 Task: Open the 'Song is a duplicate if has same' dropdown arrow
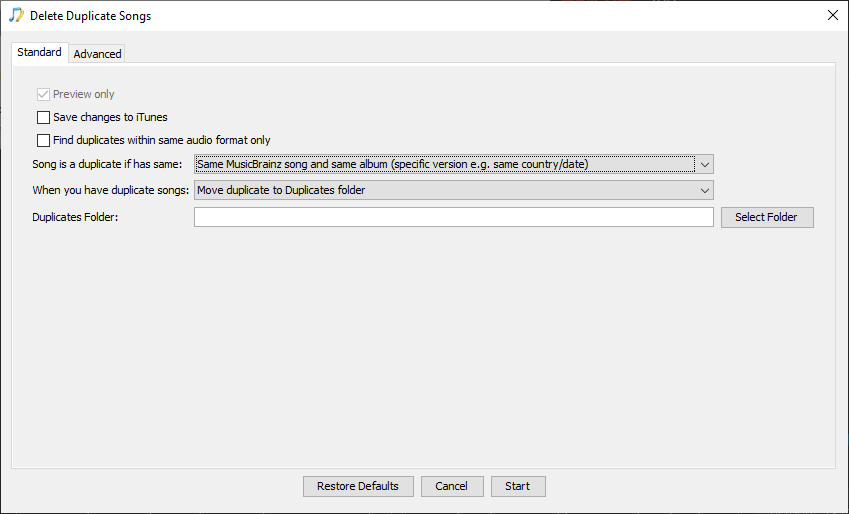(x=704, y=164)
